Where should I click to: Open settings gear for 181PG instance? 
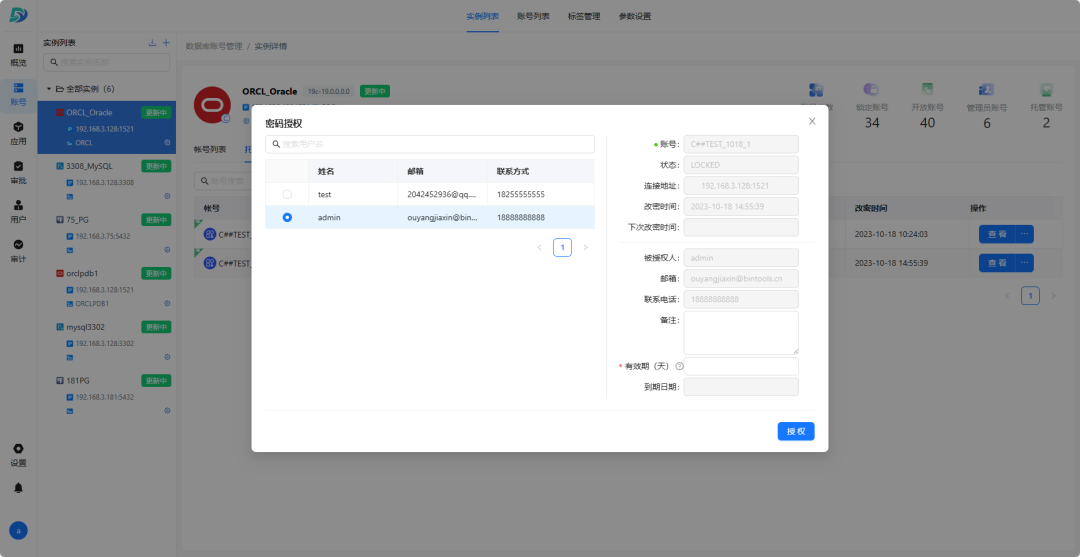(x=167, y=411)
